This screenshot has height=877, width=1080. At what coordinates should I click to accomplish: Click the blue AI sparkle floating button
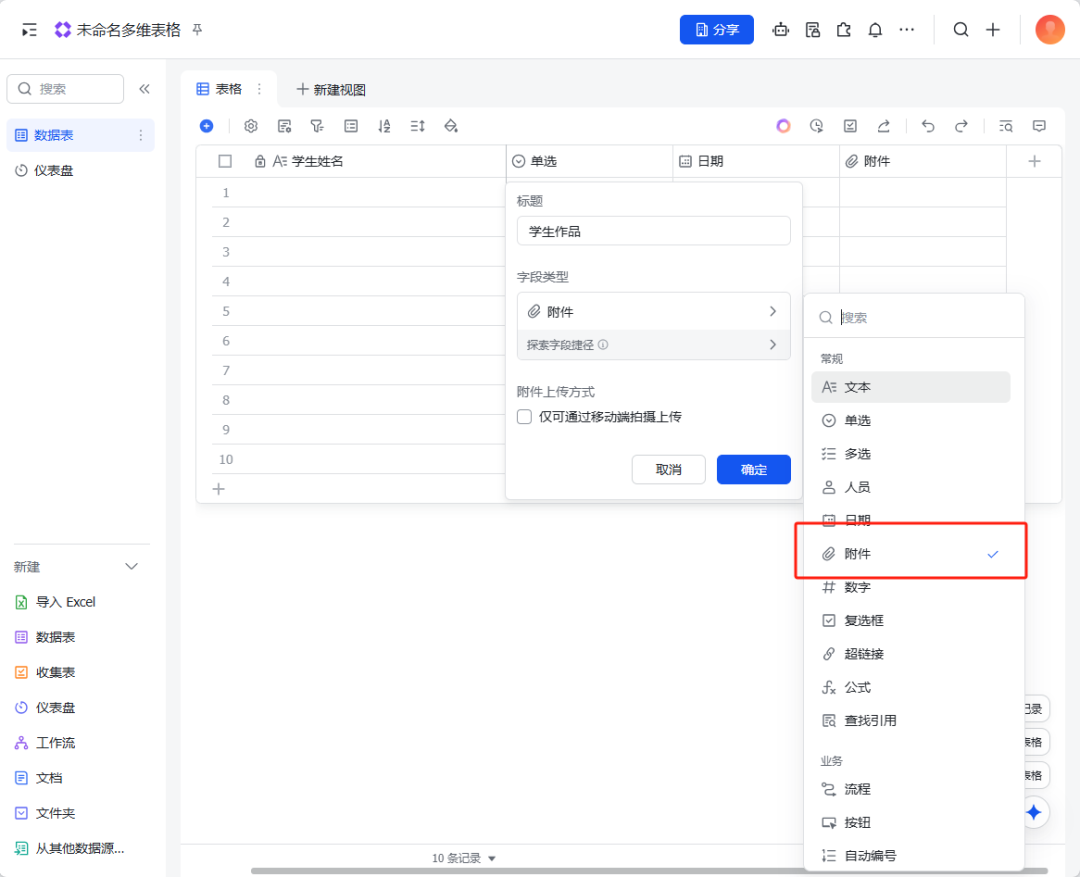coord(1034,812)
